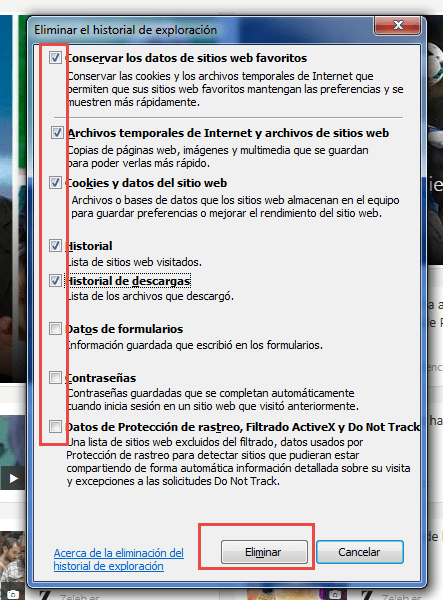Click the Datos de formularios label
The image size is (443, 600).
coord(124,329)
